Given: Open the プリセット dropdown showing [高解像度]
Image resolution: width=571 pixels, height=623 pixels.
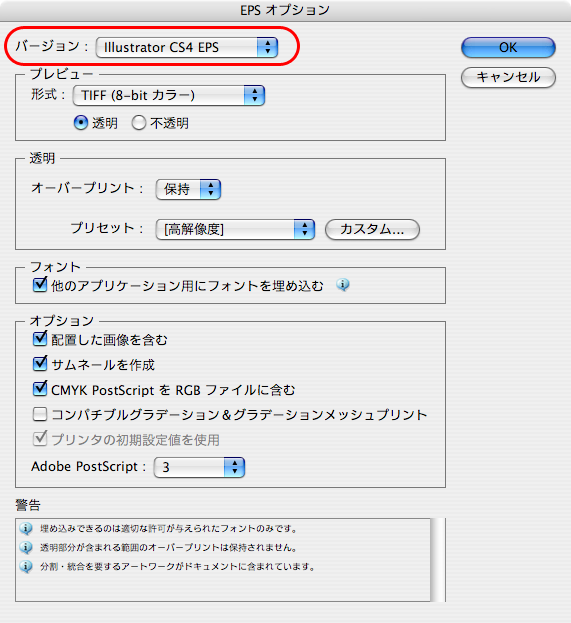Looking at the screenshot, I should point(235,229).
